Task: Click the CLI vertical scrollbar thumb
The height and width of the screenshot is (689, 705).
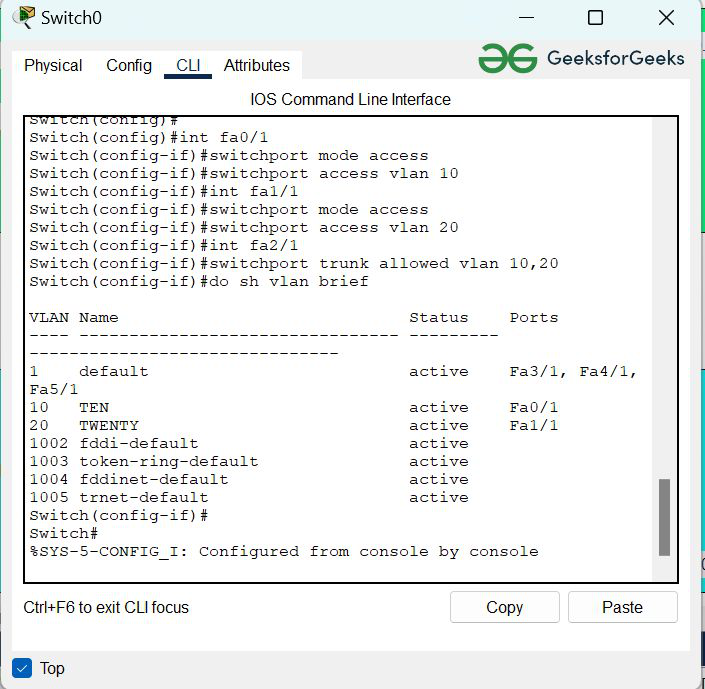Action: tap(664, 516)
